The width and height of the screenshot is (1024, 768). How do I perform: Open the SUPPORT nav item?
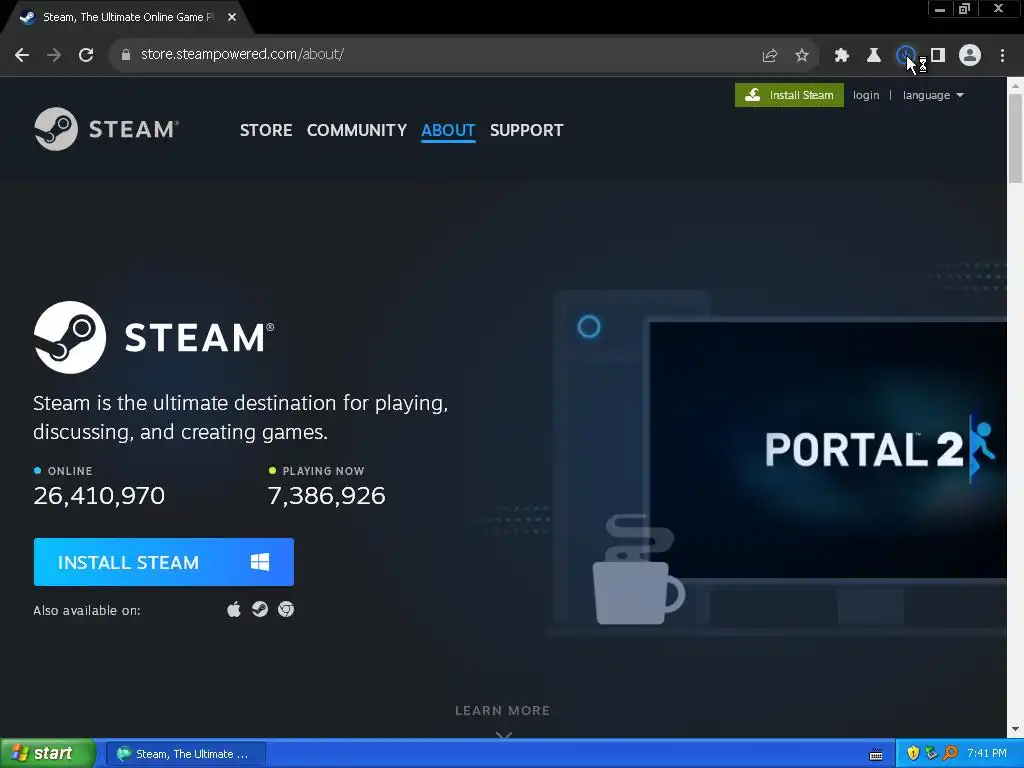[526, 131]
